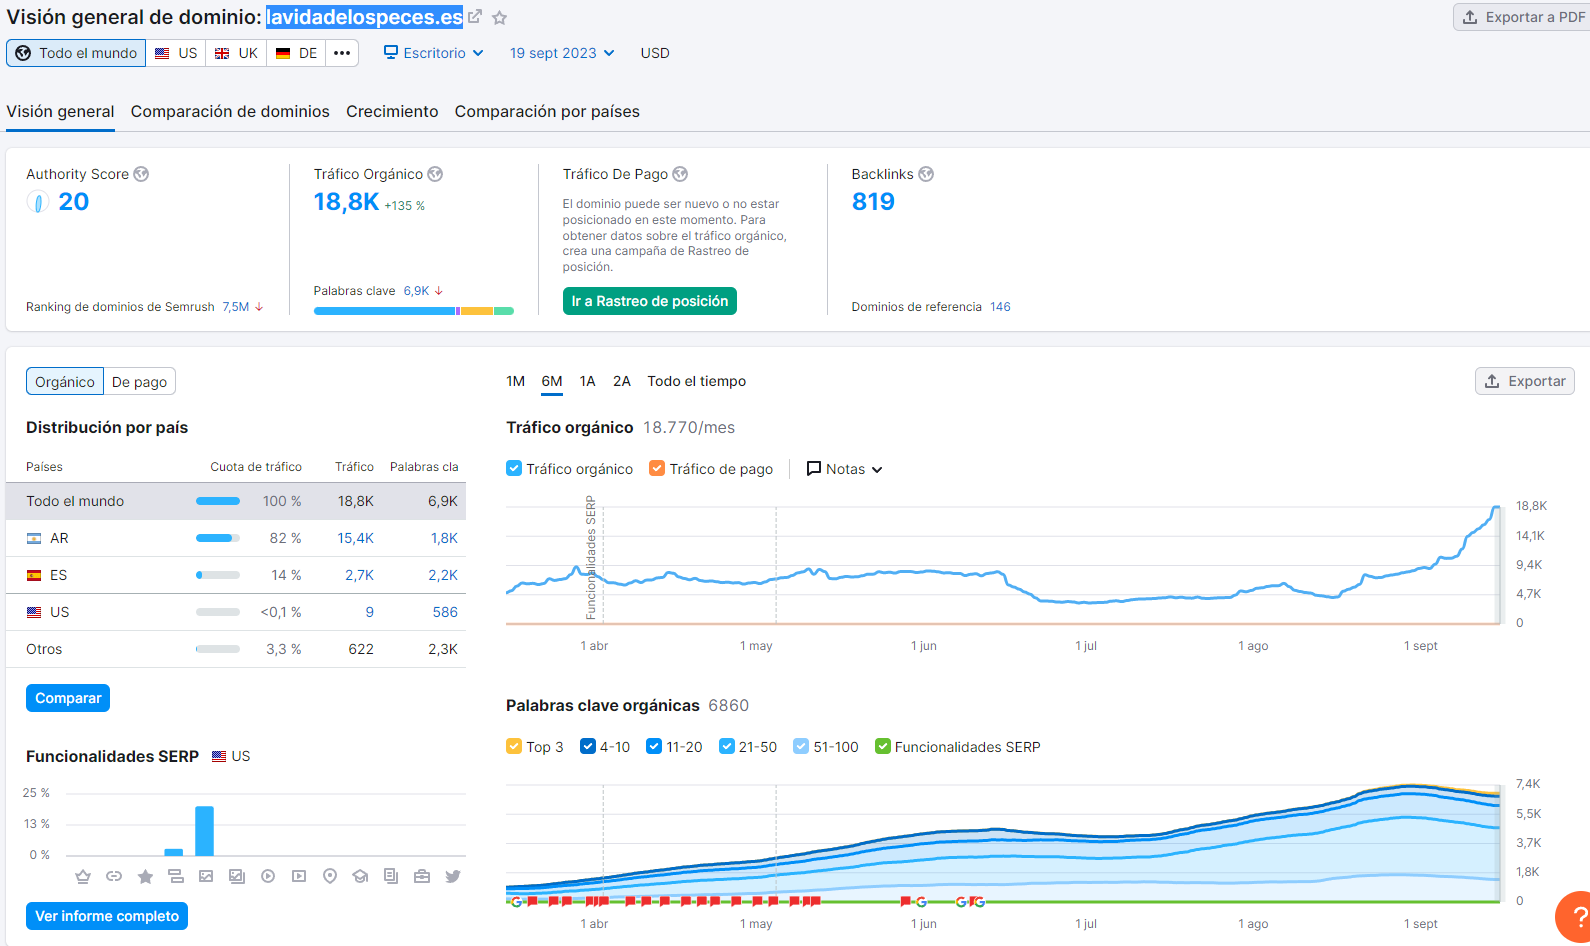Image resolution: width=1590 pixels, height=946 pixels.
Task: Select the briefcase jobs SERP icon
Action: (x=422, y=876)
